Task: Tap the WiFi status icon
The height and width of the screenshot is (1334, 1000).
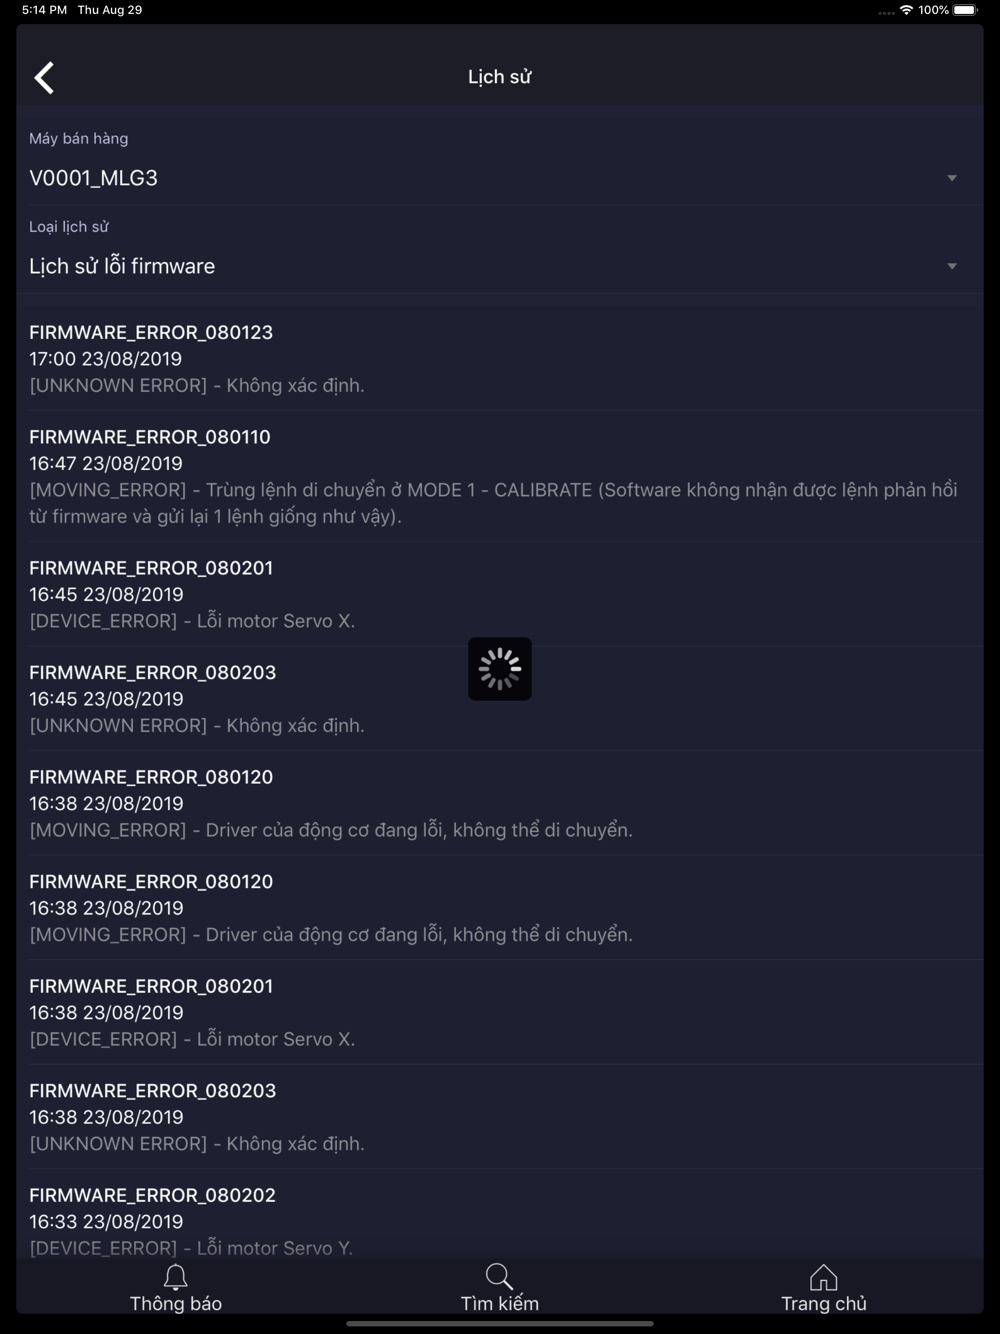Action: pos(906,10)
